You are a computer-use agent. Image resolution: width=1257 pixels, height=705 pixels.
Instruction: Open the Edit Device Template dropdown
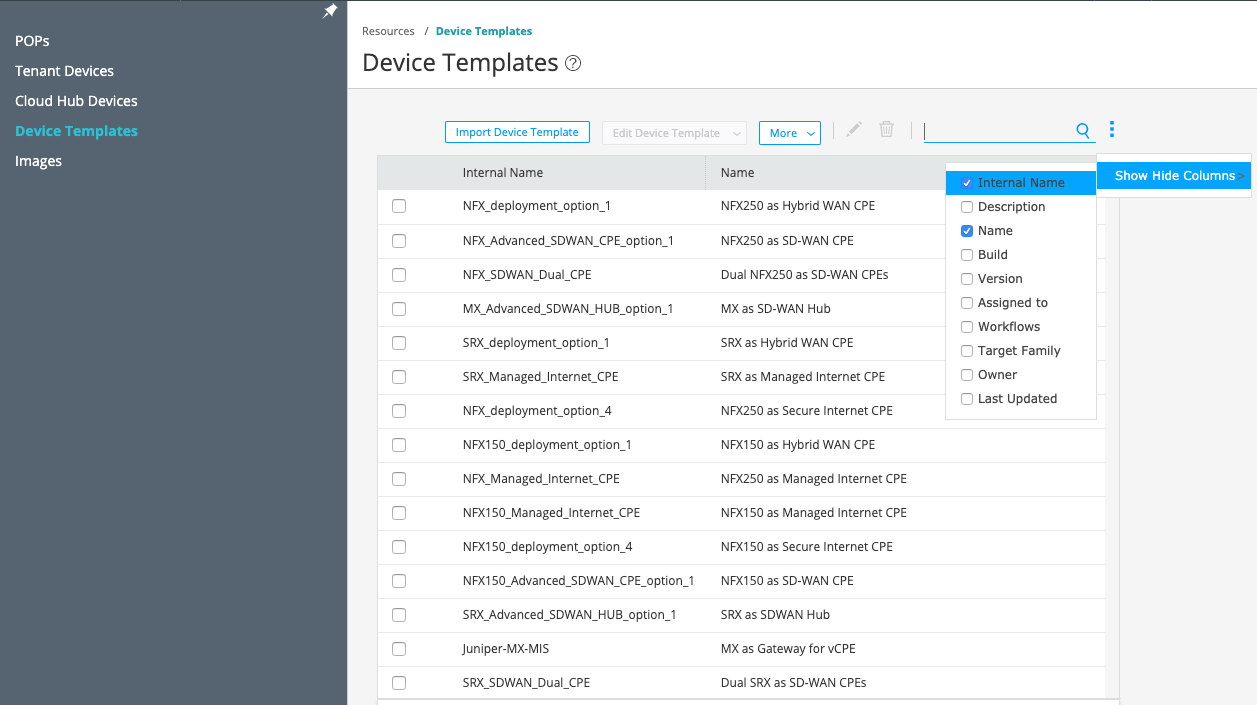(x=673, y=131)
